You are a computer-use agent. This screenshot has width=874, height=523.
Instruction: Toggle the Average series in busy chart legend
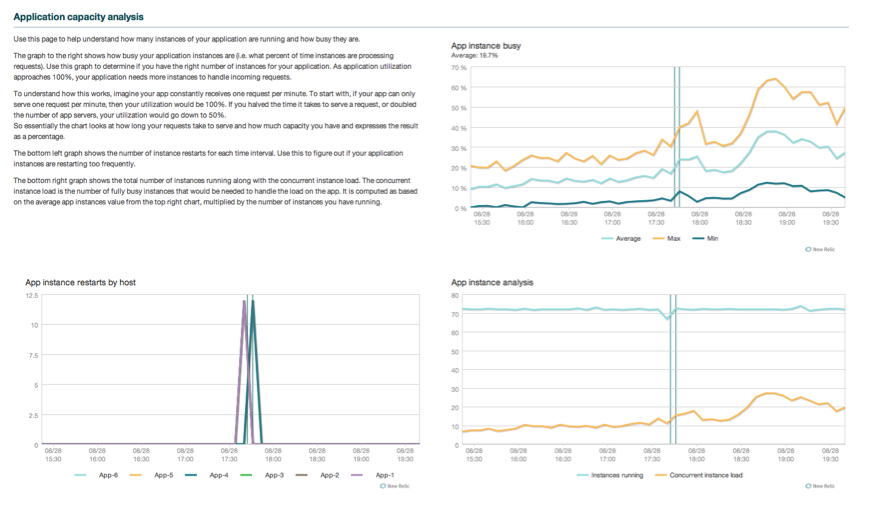click(x=621, y=239)
